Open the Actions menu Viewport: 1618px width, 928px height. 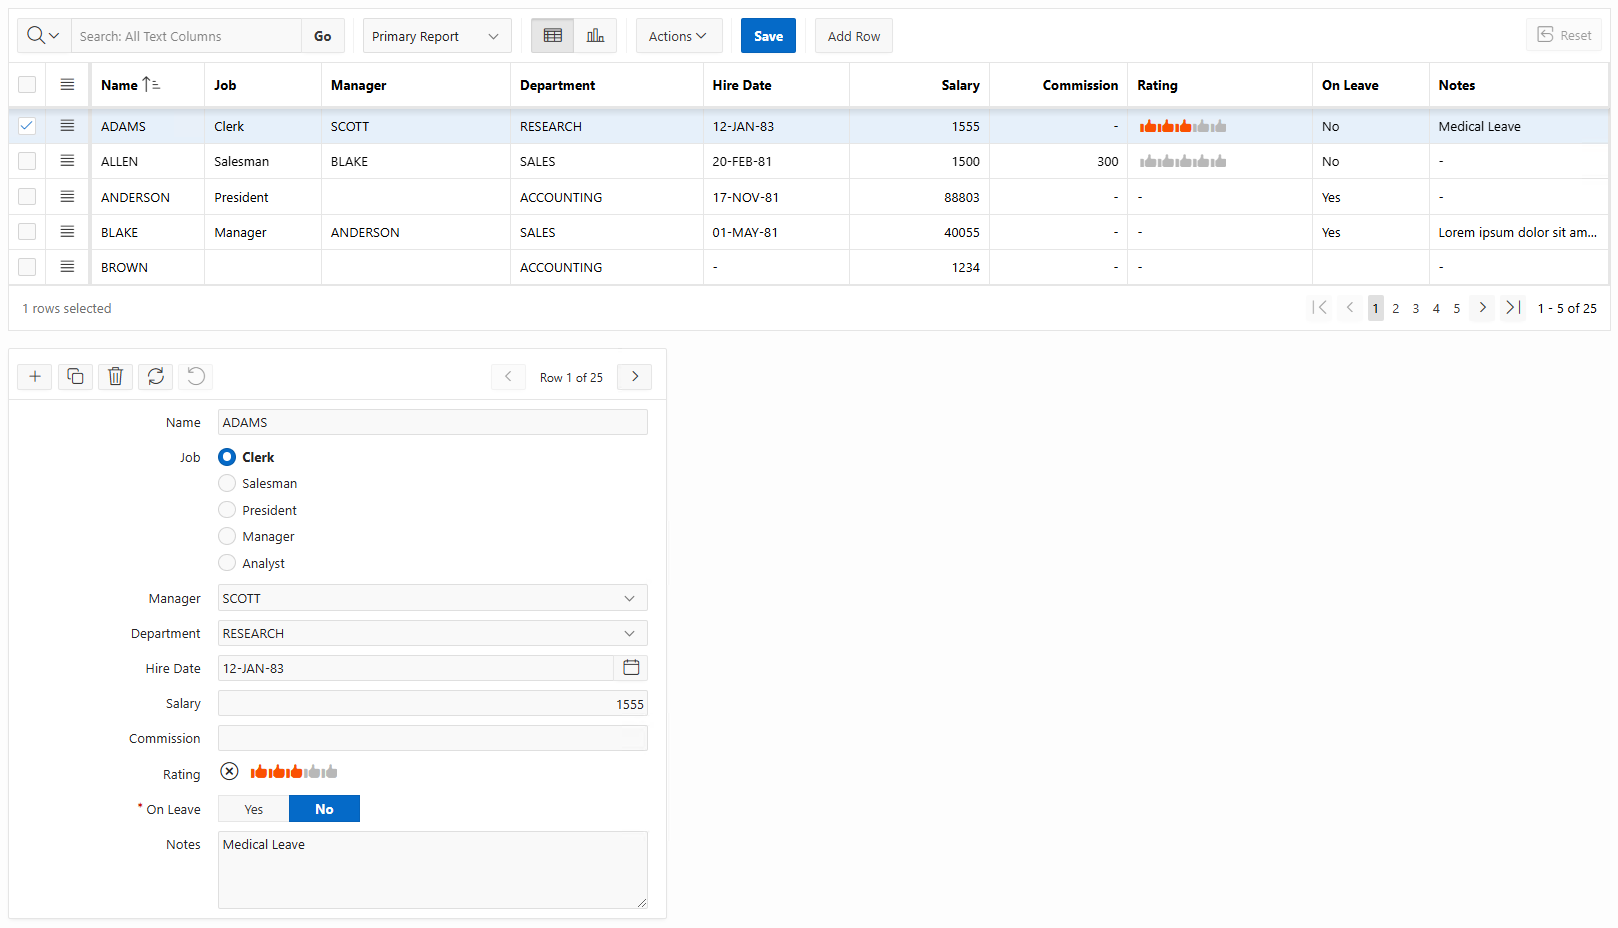(x=679, y=36)
